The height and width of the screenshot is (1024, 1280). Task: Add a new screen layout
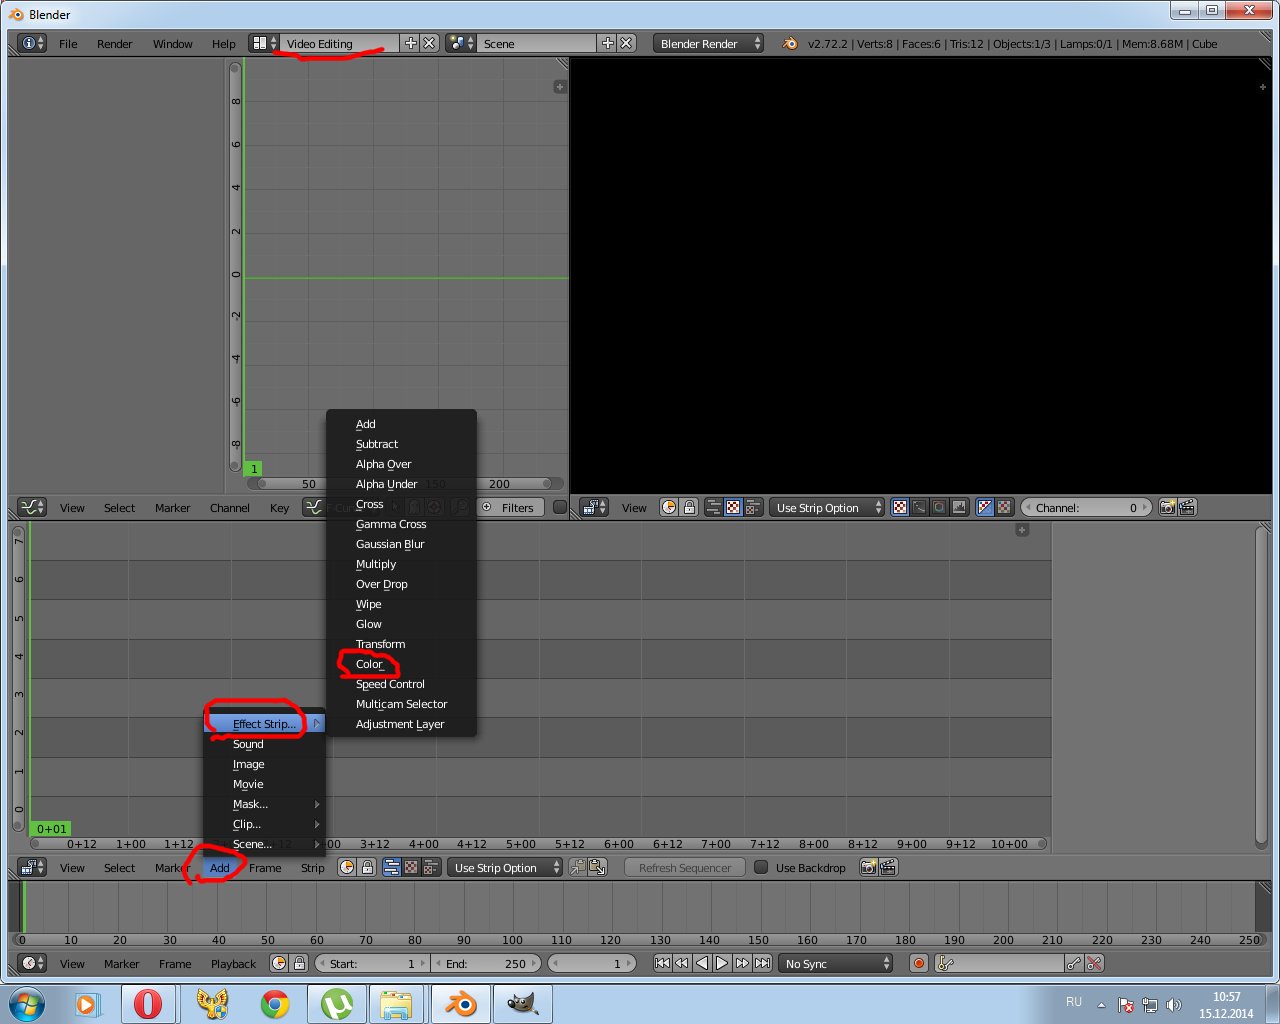[410, 43]
